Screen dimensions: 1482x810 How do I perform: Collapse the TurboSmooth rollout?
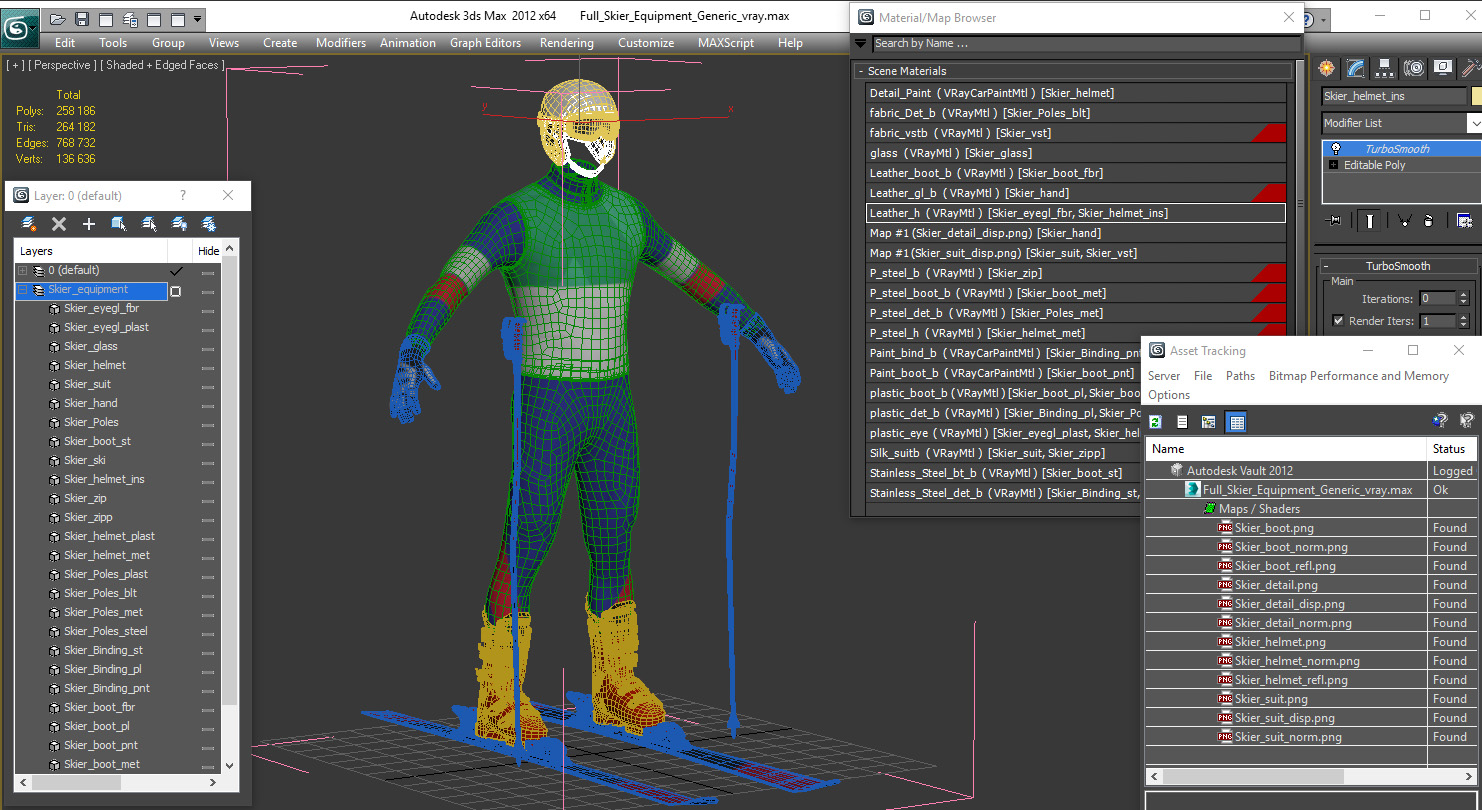point(1328,266)
